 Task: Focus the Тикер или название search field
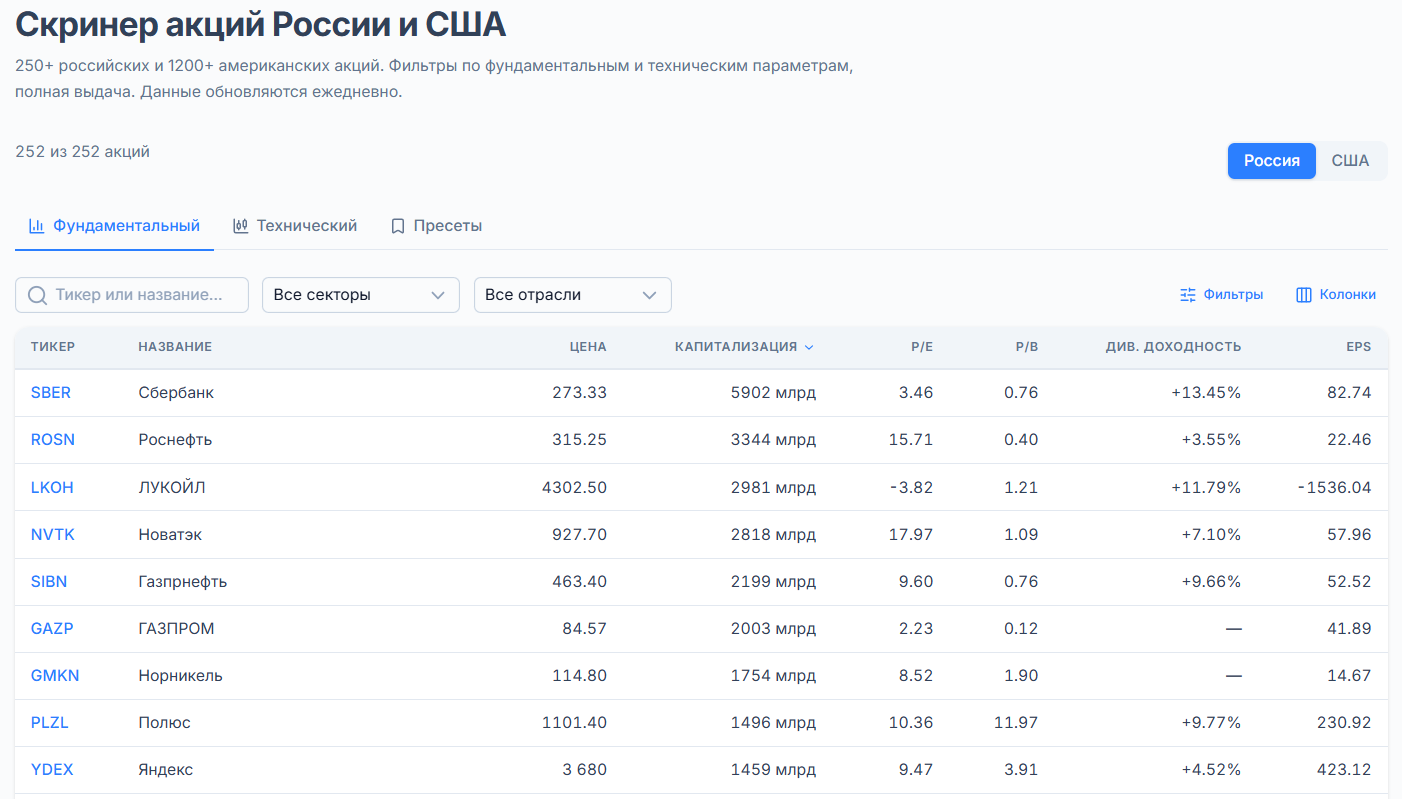click(132, 295)
